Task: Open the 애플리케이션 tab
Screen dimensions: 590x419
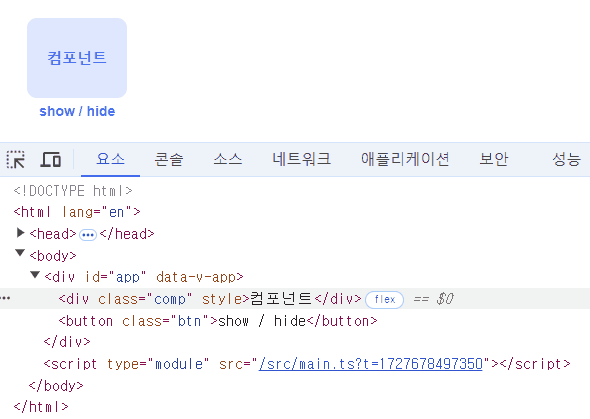Action: click(405, 159)
